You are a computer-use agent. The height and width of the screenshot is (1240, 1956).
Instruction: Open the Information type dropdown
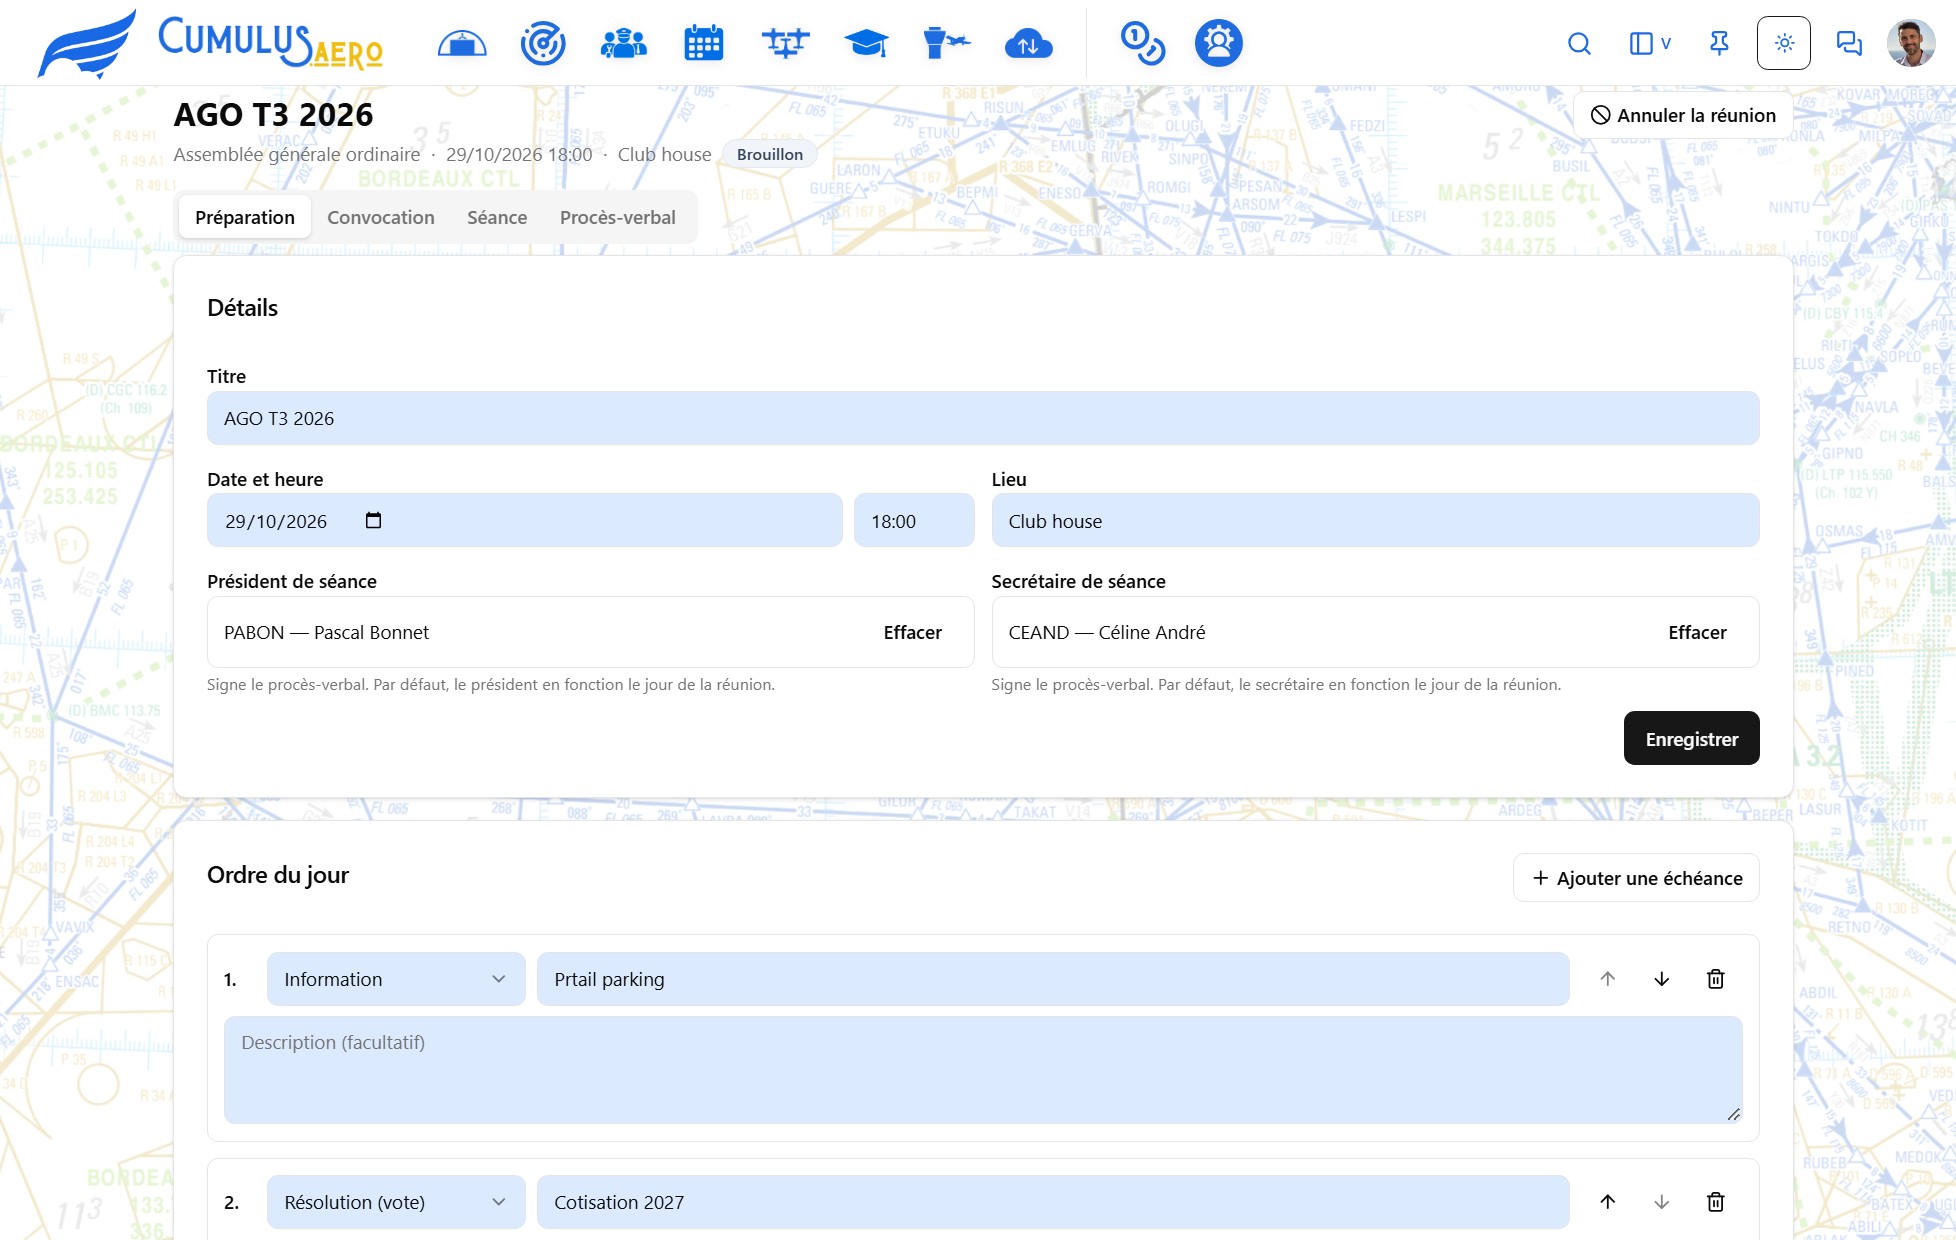(x=396, y=979)
